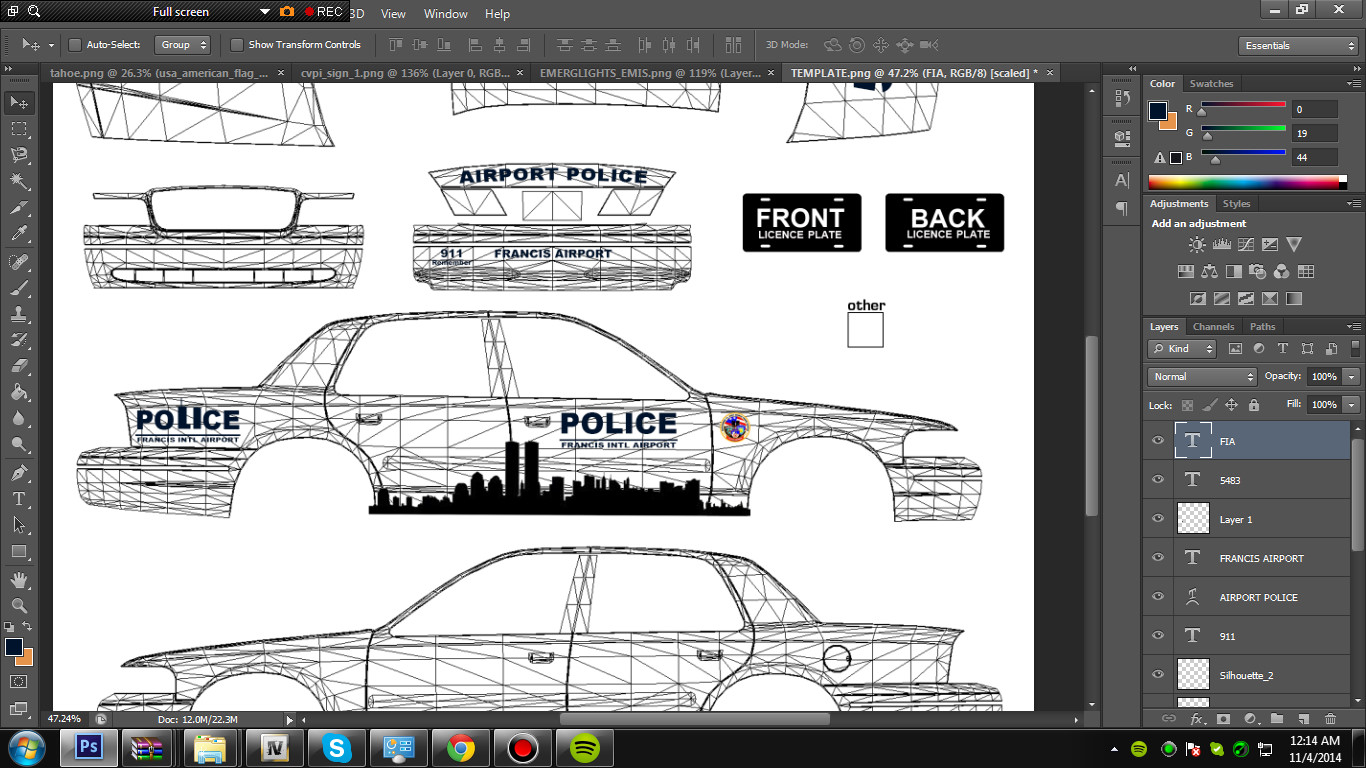
Task: Switch to the Channels tab
Action: 1213,327
